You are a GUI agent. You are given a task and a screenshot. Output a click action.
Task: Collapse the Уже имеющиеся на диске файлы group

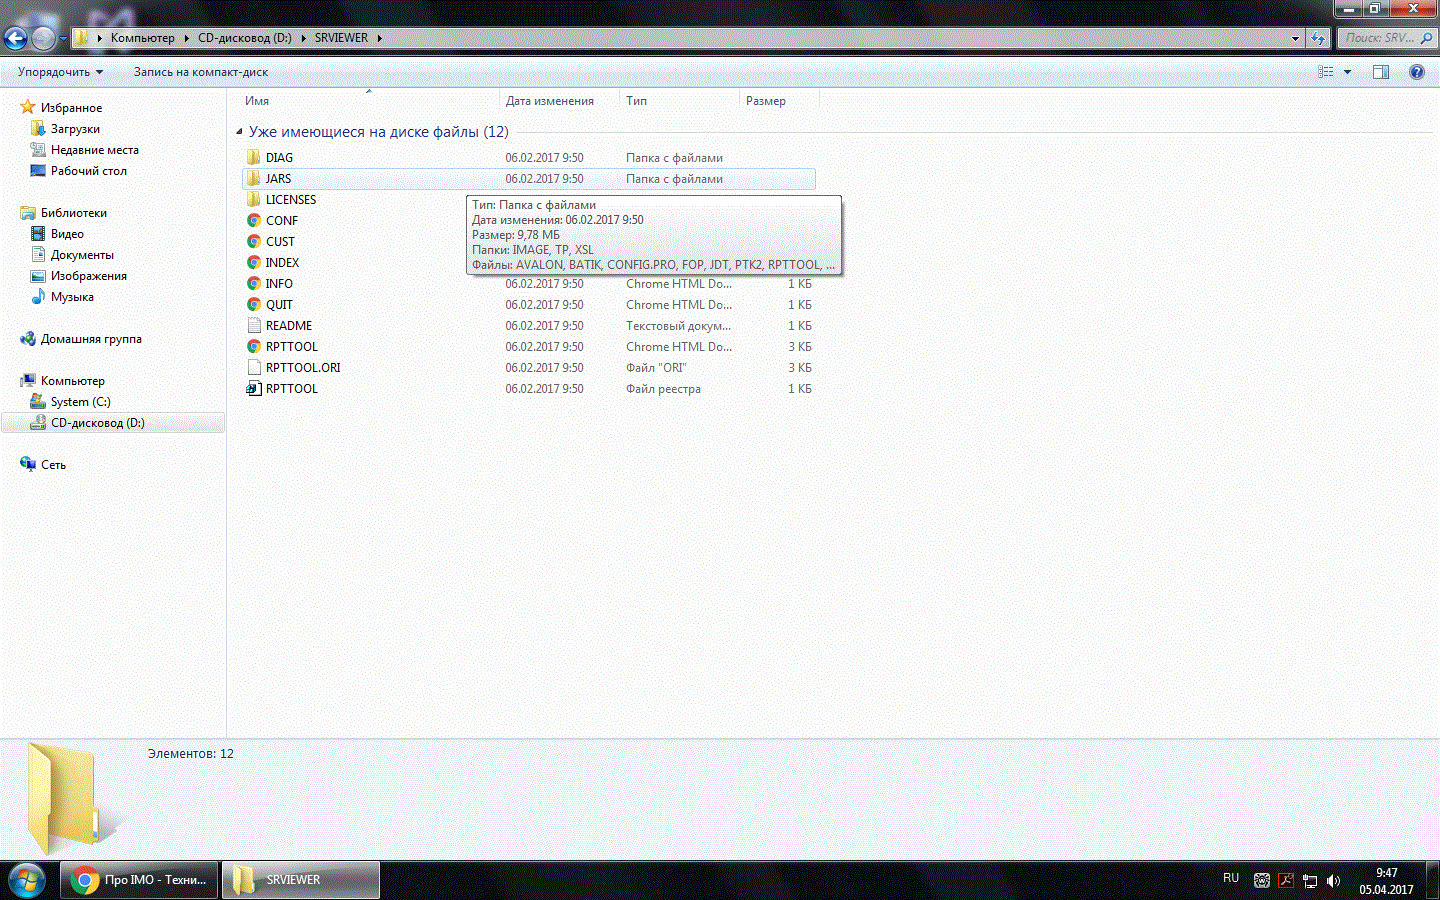pyautogui.click(x=239, y=132)
